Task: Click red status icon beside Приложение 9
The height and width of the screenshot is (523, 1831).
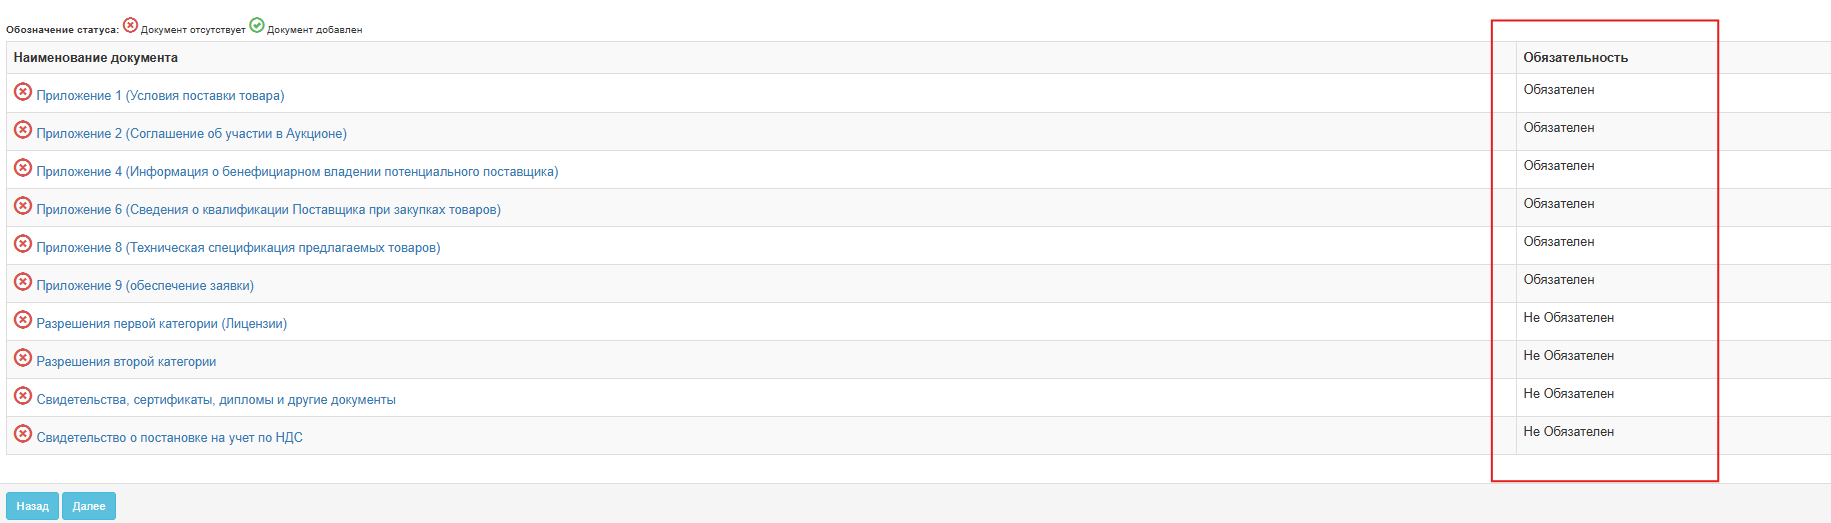Action: [23, 282]
